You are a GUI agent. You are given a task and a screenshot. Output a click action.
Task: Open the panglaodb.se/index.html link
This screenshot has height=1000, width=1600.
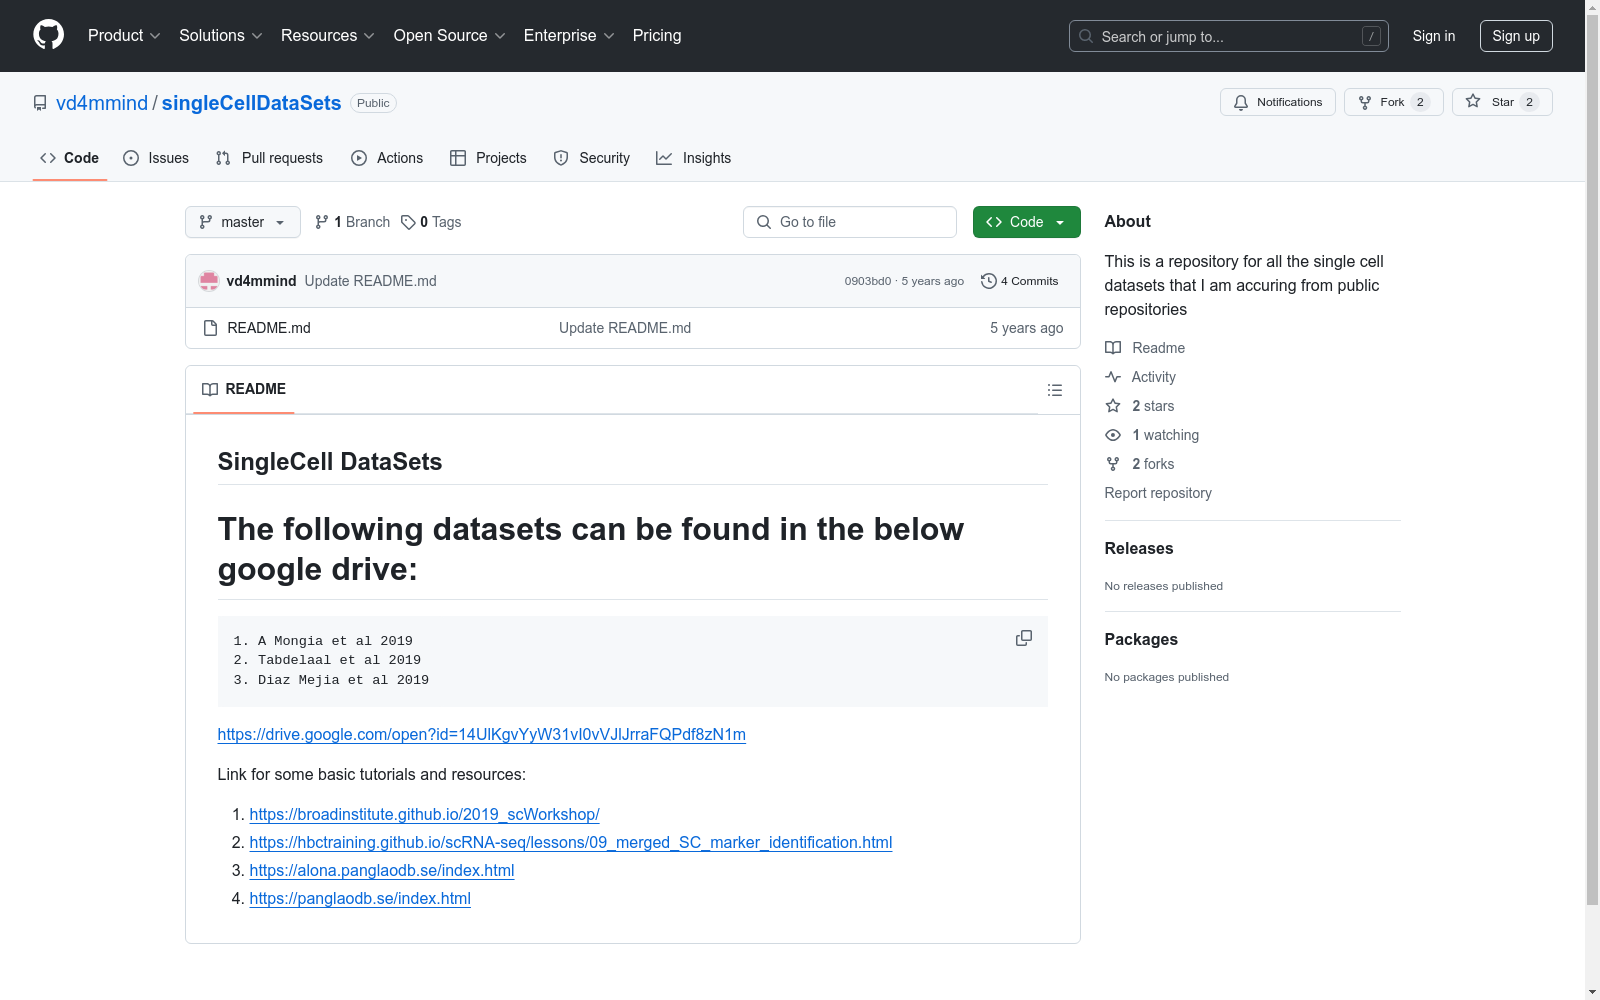[x=360, y=898]
